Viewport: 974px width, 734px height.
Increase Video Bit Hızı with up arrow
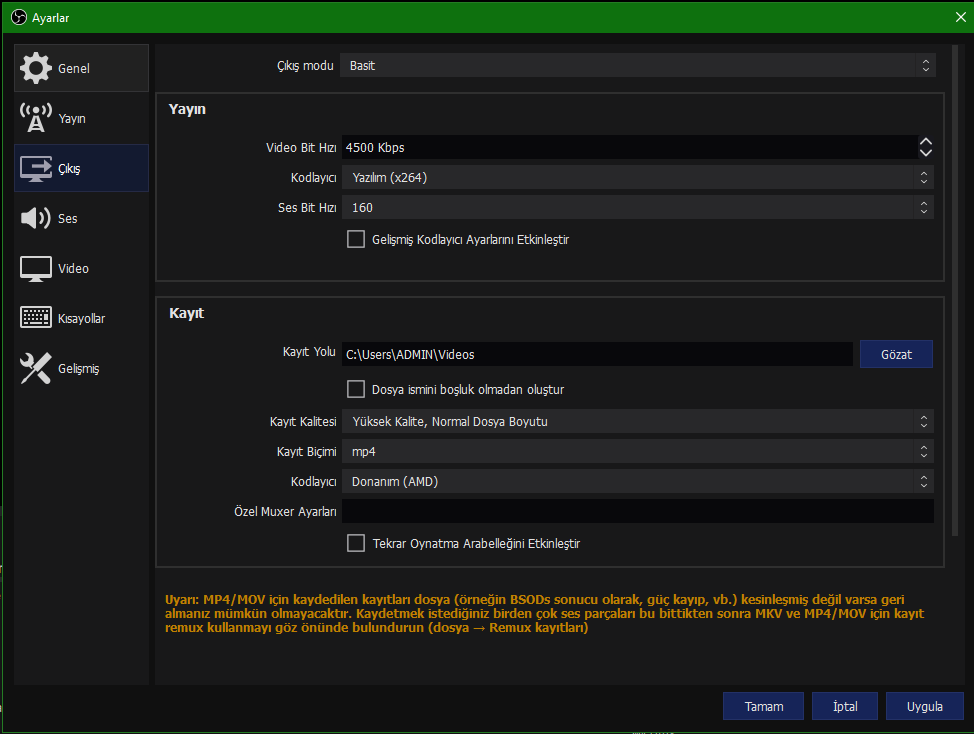(926, 142)
